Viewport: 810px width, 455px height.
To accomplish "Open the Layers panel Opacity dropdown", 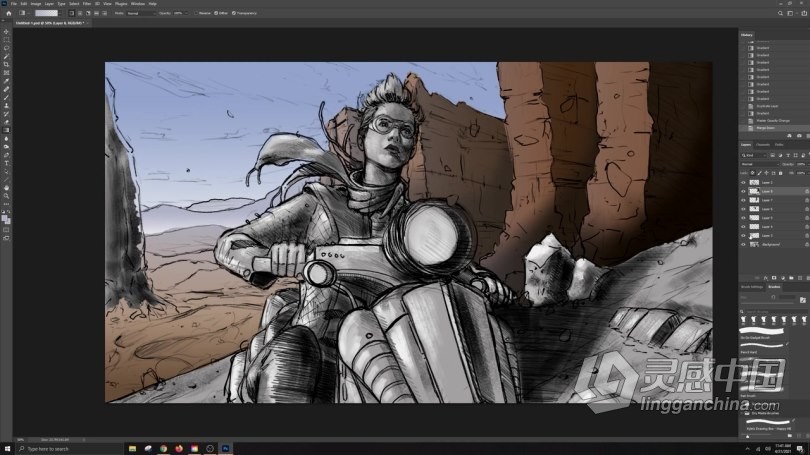I will [808, 164].
